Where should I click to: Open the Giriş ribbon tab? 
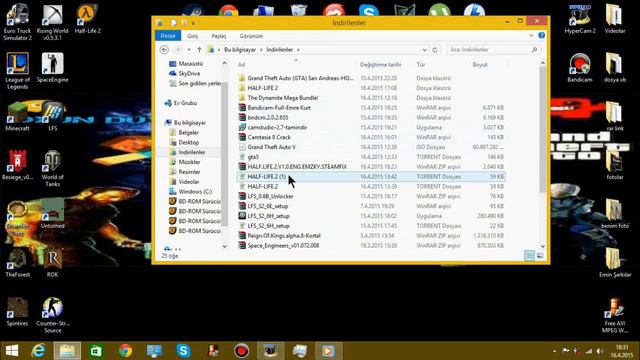[x=193, y=36]
